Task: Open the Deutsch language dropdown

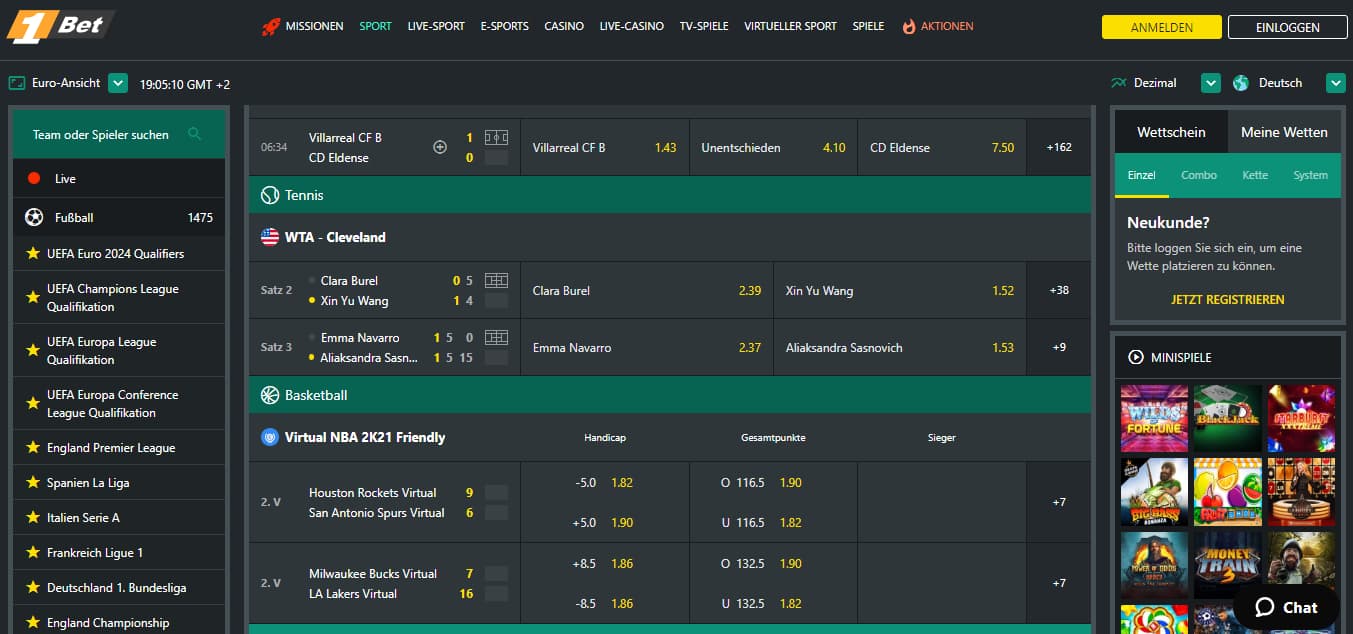Action: point(1336,83)
